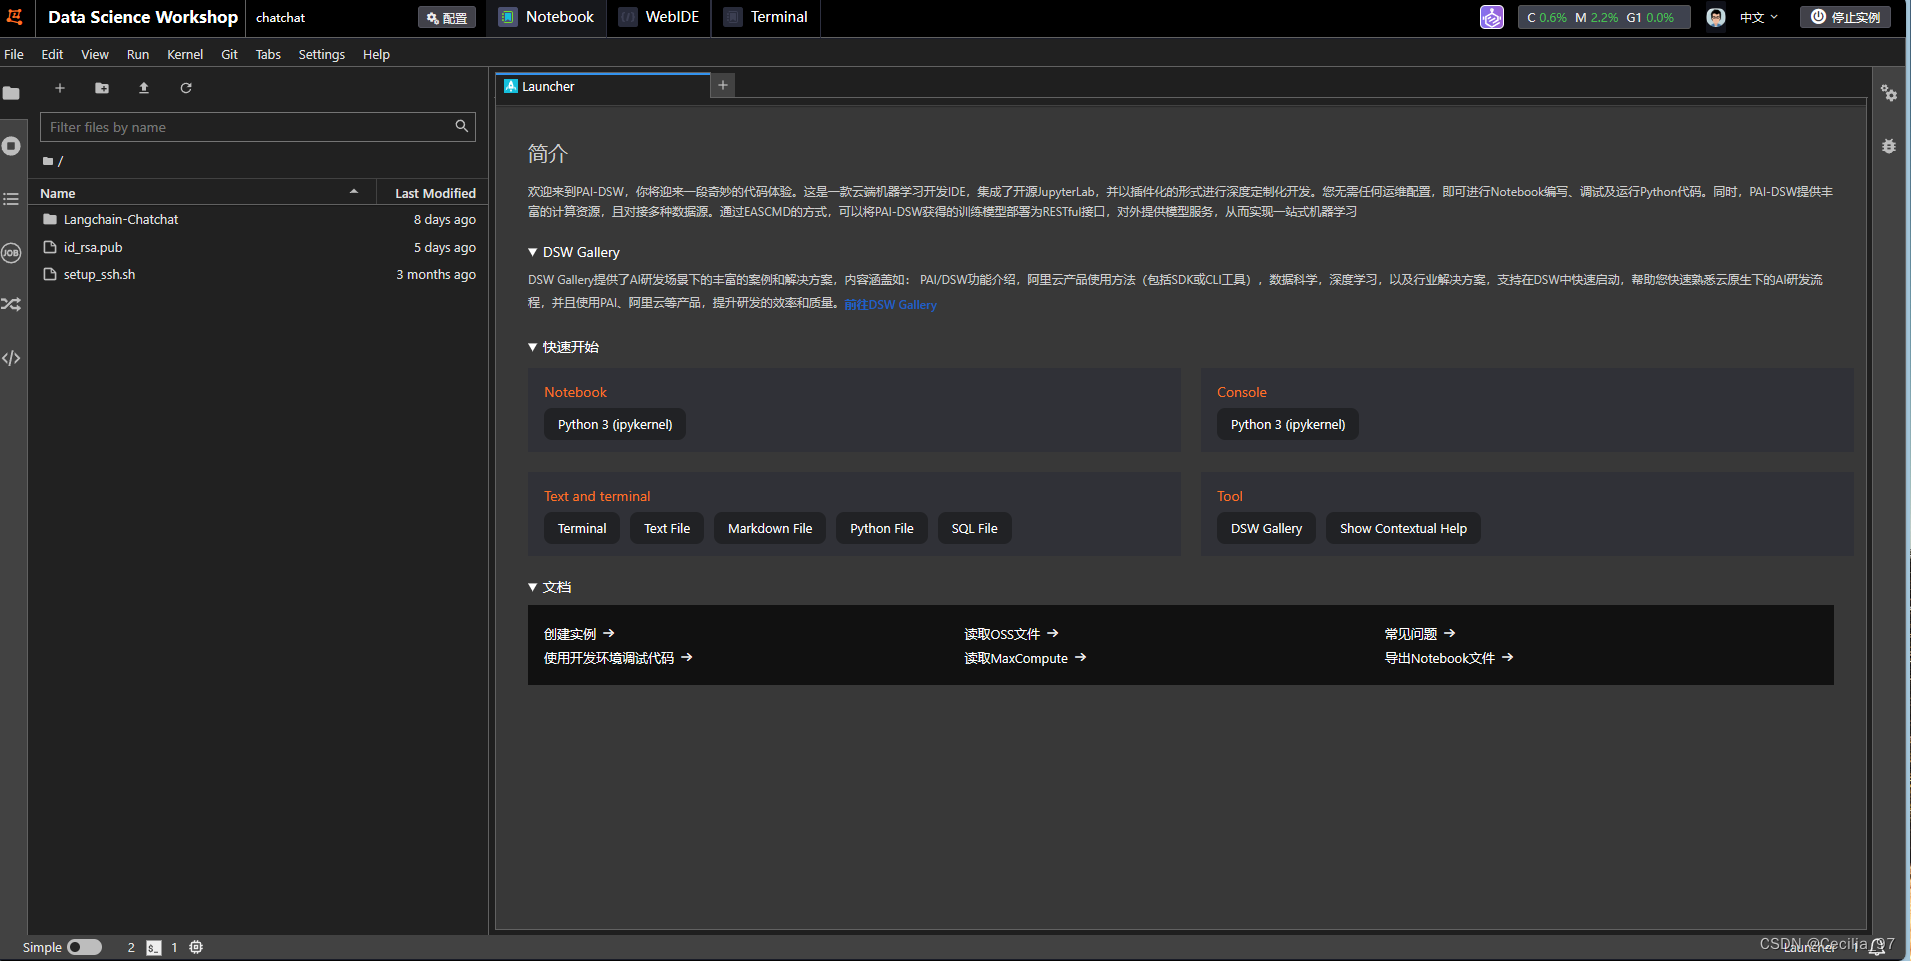Select the setup_ssh.sh file
Viewport: 1911px width, 961px height.
(x=258, y=274)
